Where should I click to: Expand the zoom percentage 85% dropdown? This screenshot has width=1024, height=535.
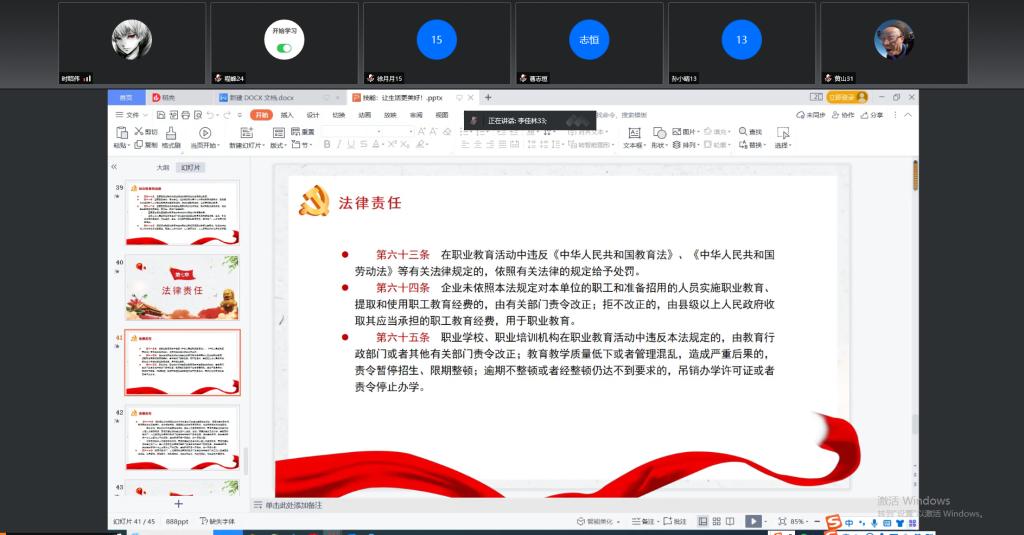coord(808,521)
